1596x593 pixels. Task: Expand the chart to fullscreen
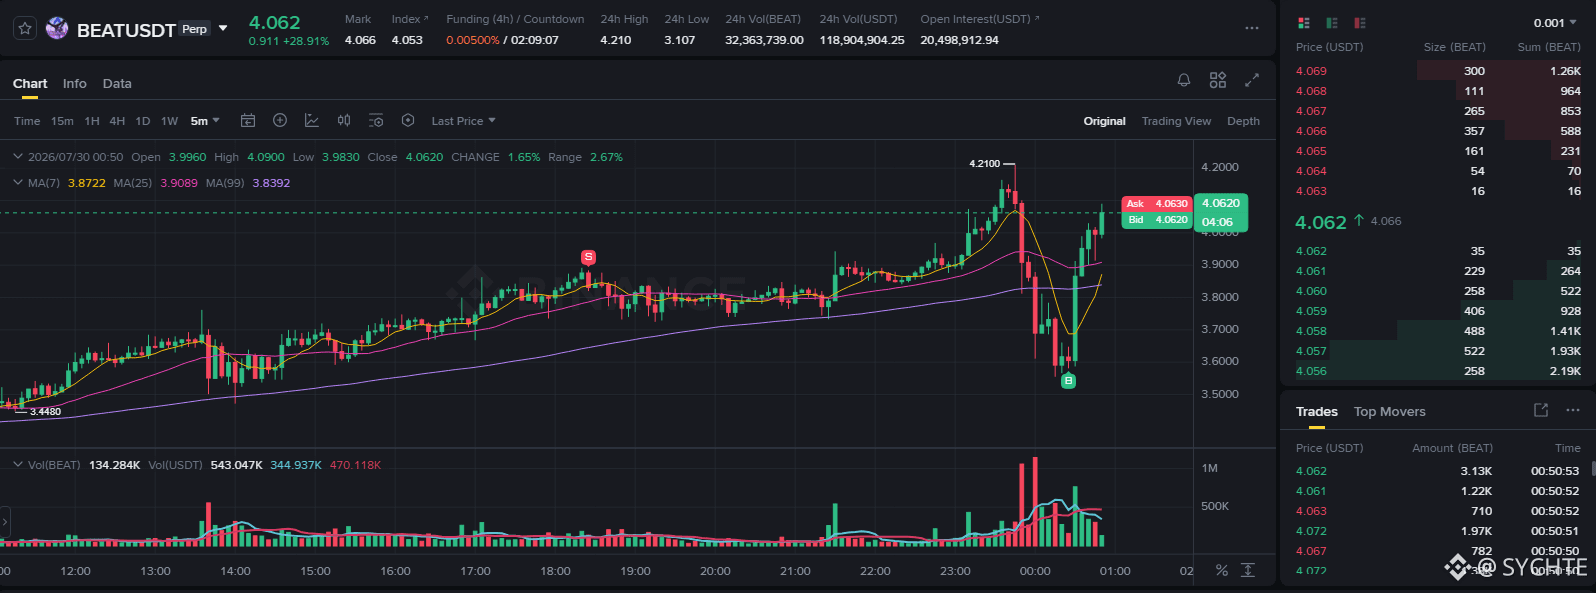[x=1252, y=80]
